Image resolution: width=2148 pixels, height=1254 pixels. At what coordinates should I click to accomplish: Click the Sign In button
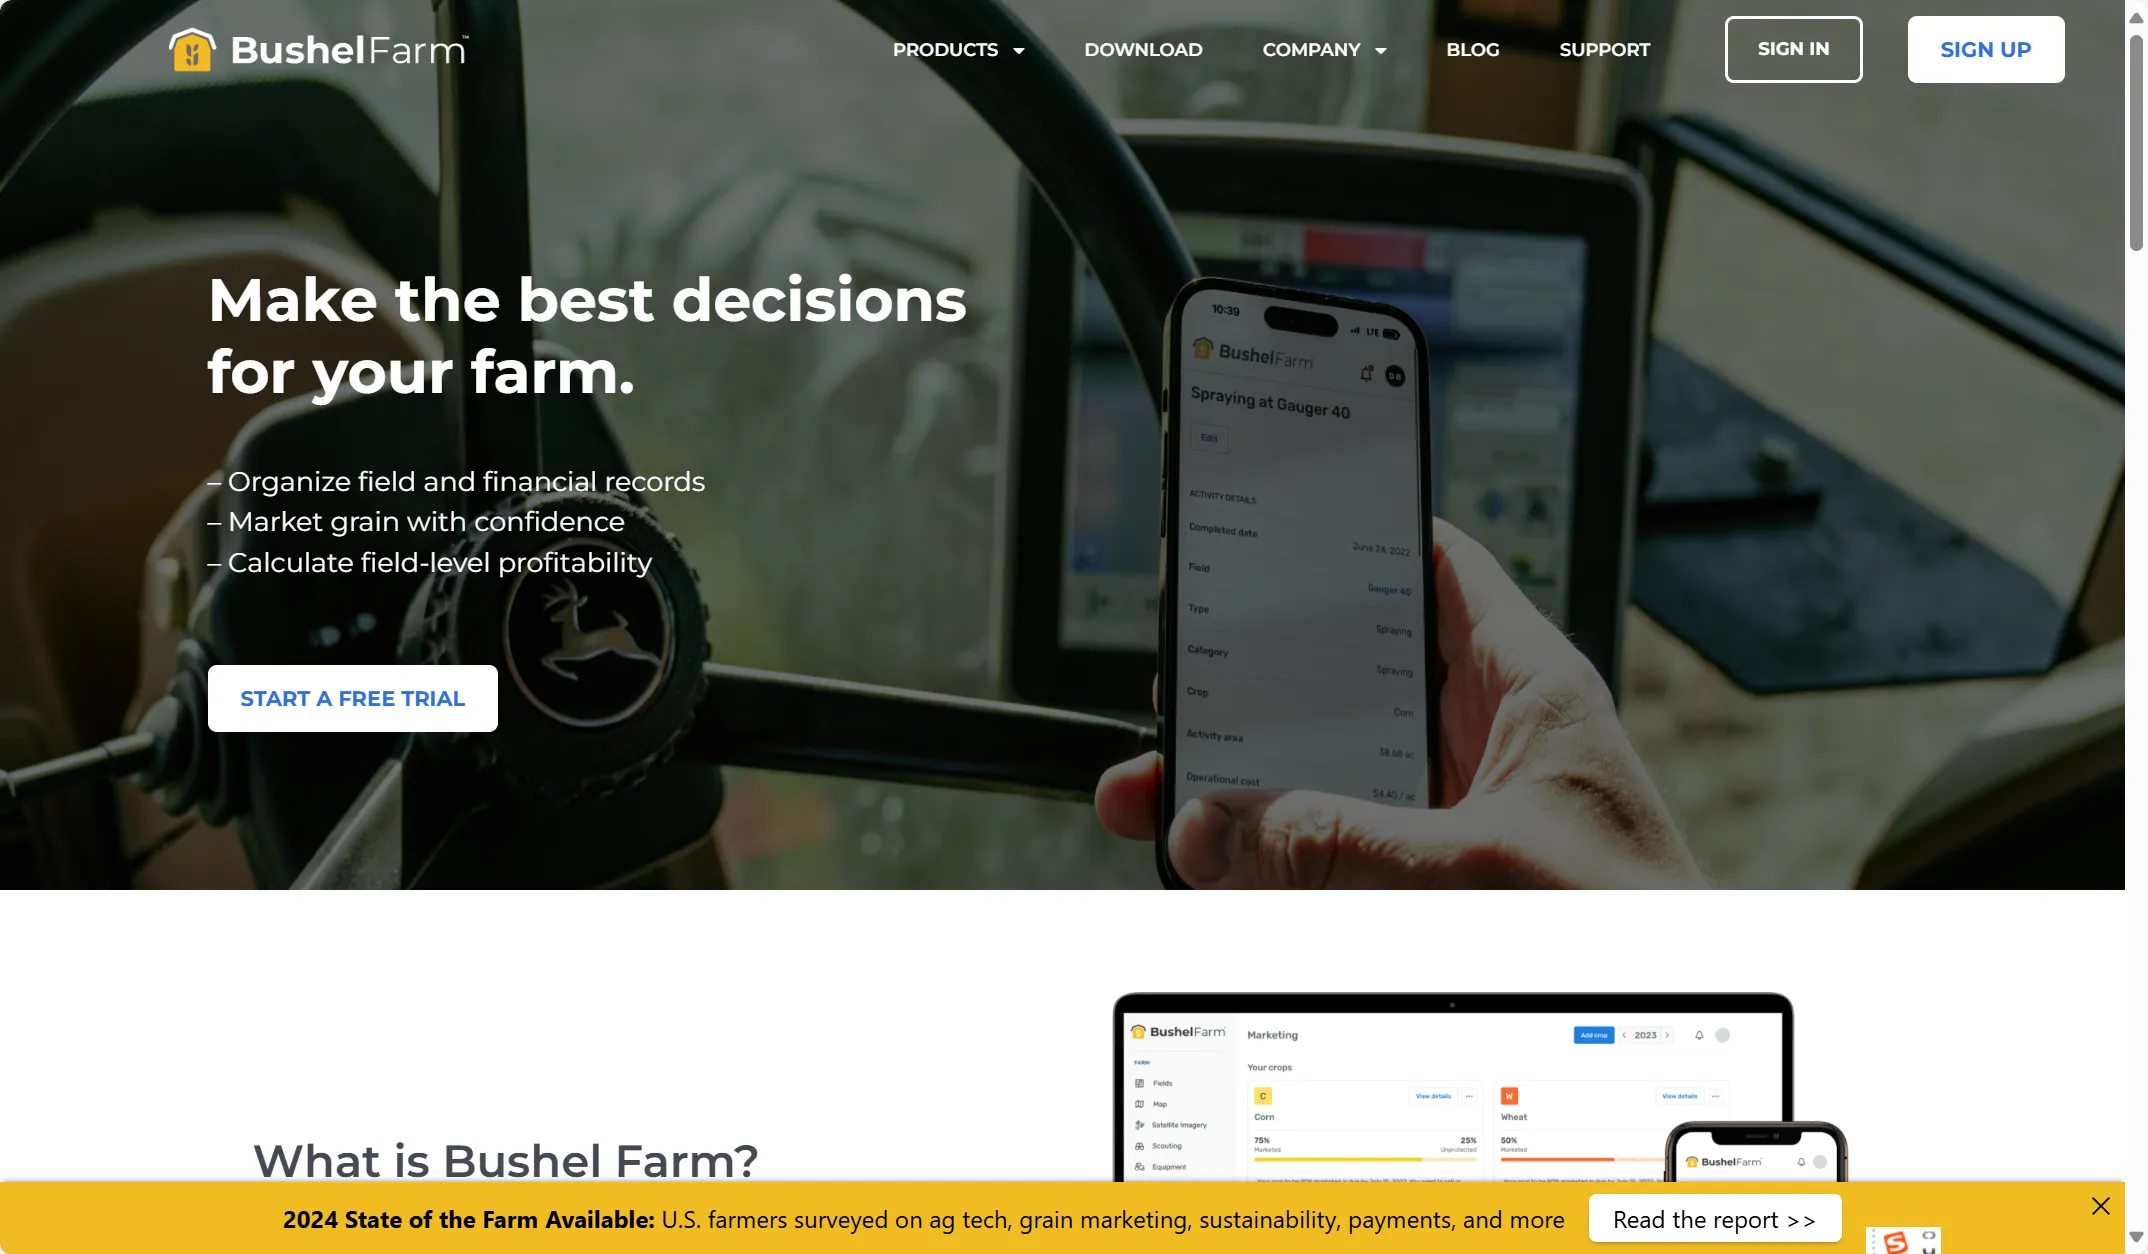[1793, 49]
